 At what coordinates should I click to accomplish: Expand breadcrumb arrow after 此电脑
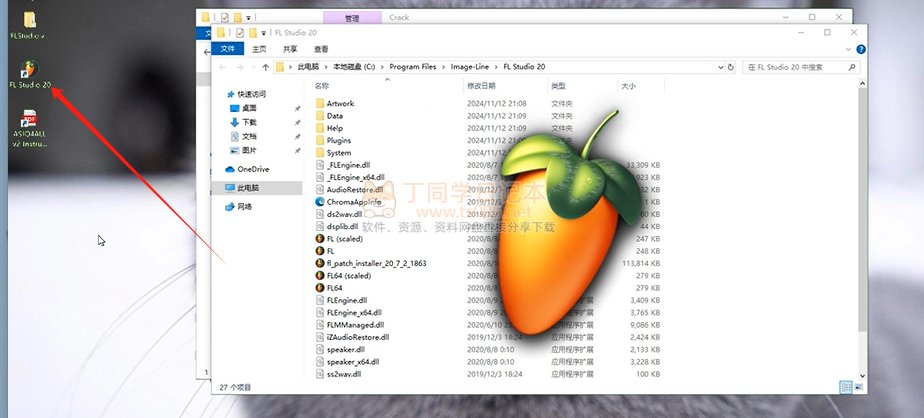click(326, 67)
